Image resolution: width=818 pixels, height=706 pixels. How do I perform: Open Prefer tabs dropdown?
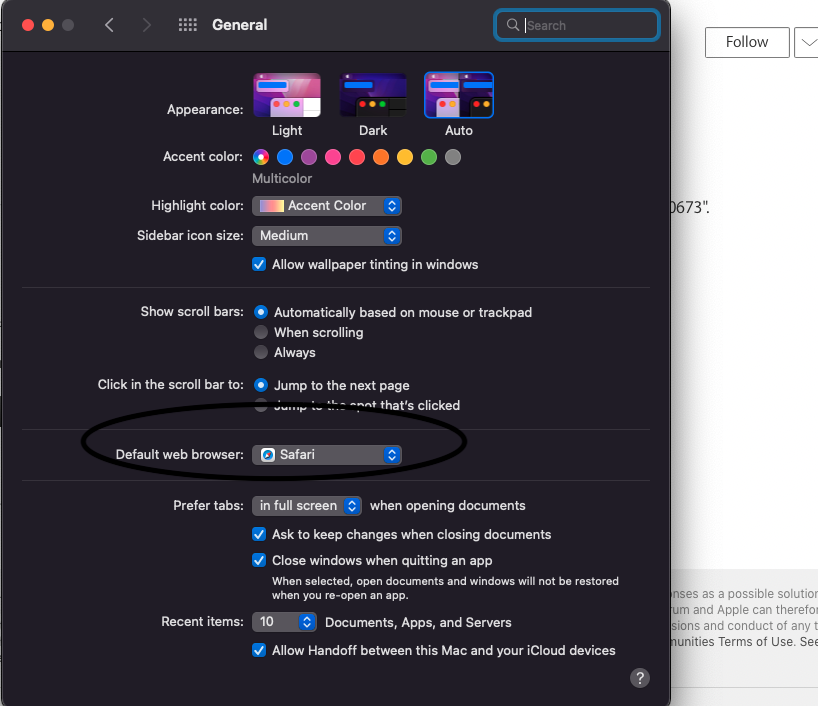pos(307,506)
